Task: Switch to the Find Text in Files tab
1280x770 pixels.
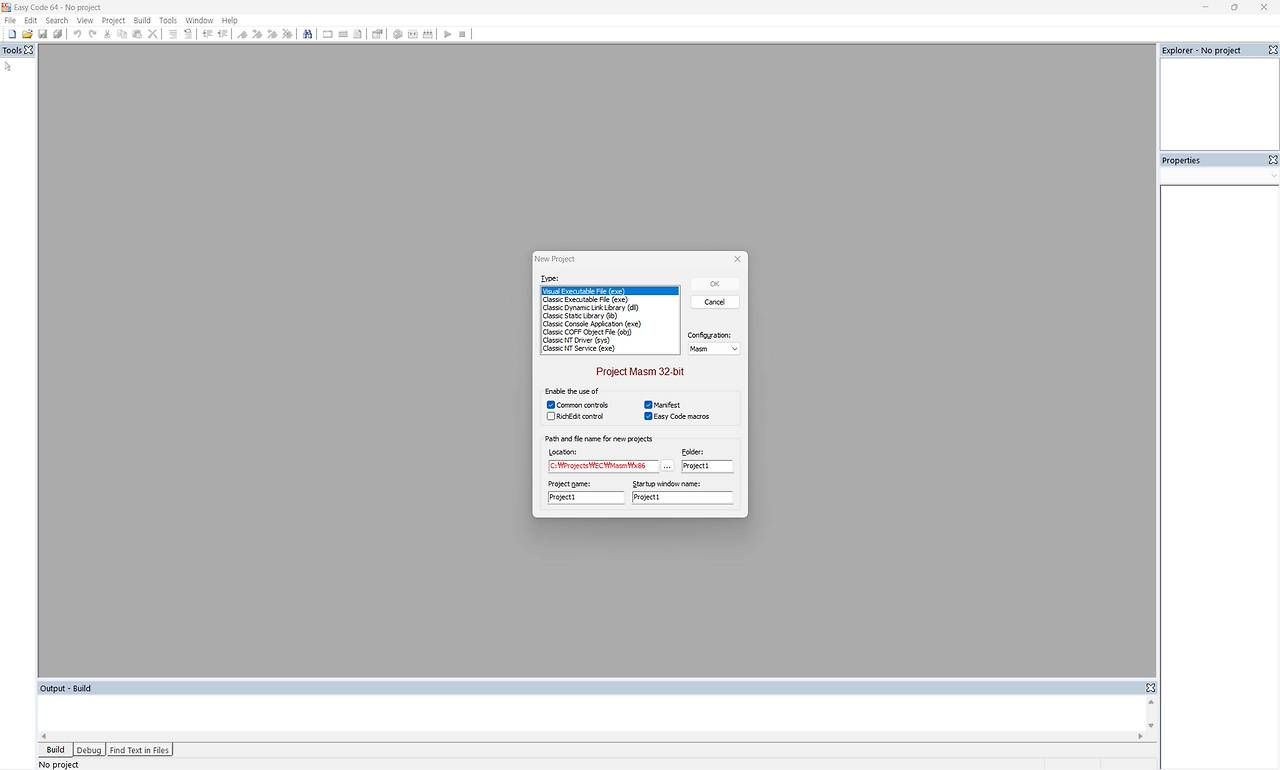Action: (139, 750)
